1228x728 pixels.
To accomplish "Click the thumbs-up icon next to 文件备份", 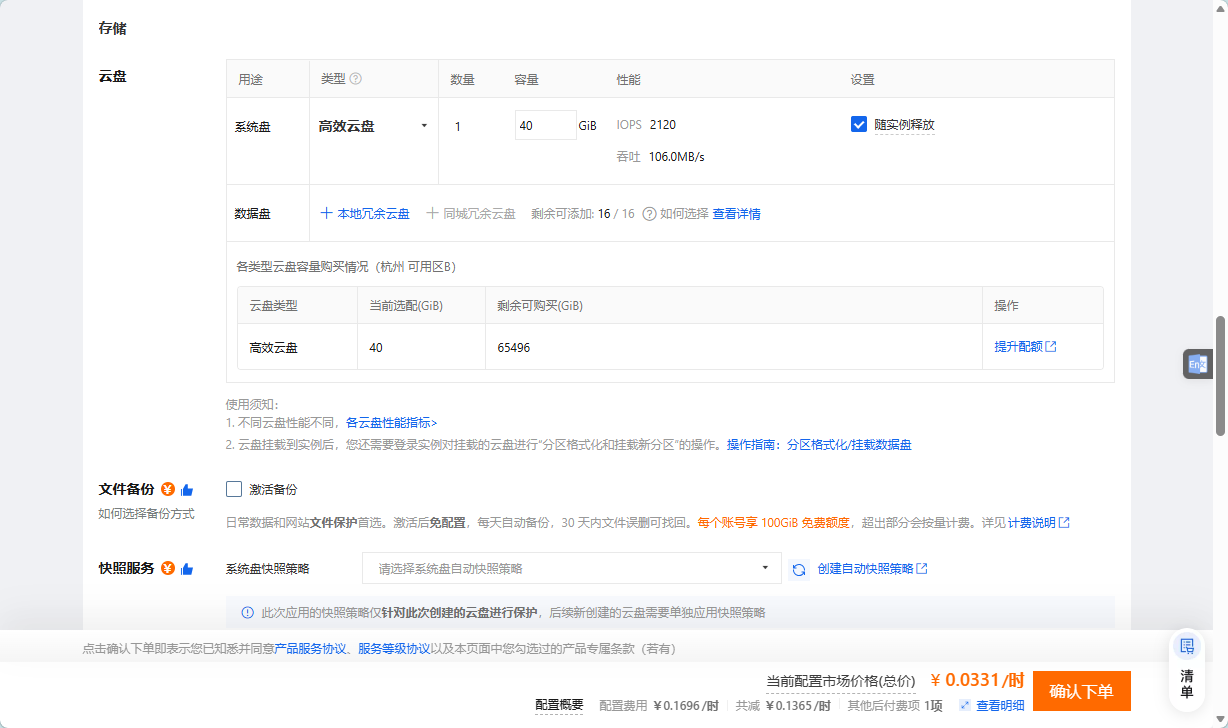I will tap(187, 490).
